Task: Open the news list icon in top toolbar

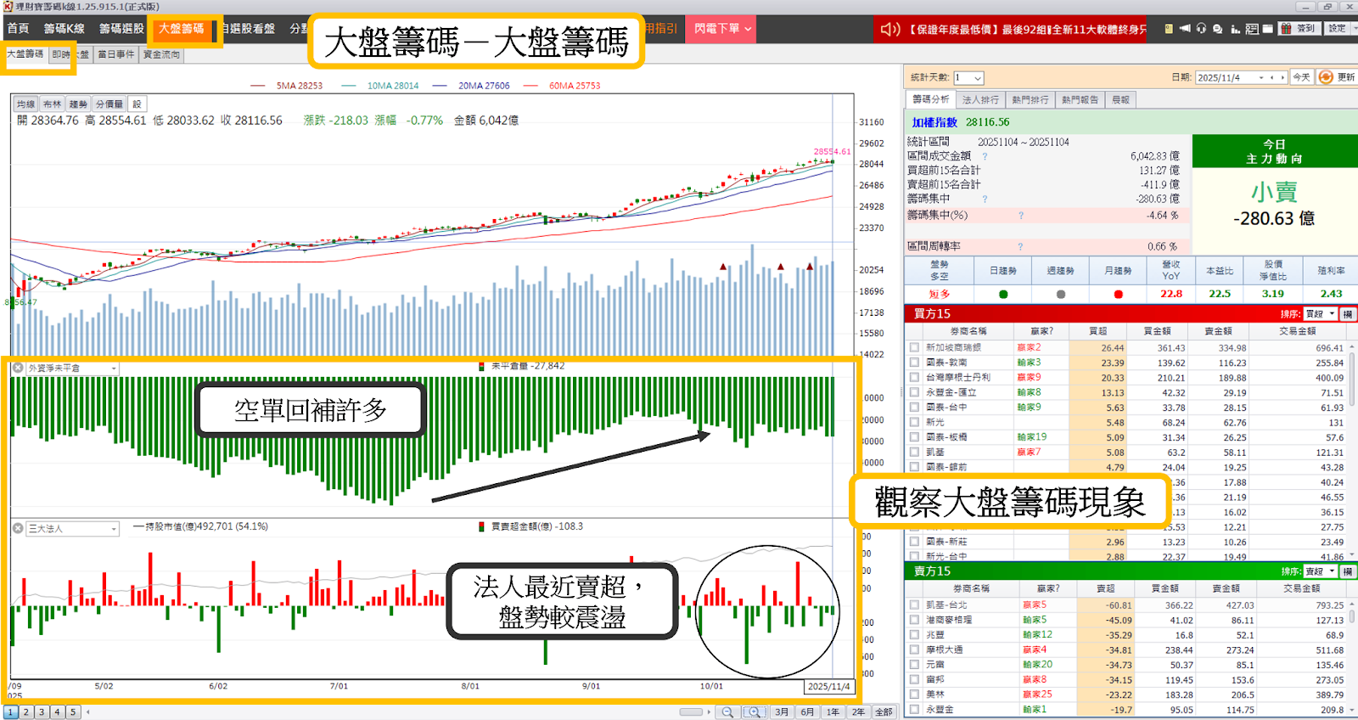Action: 1252,29
